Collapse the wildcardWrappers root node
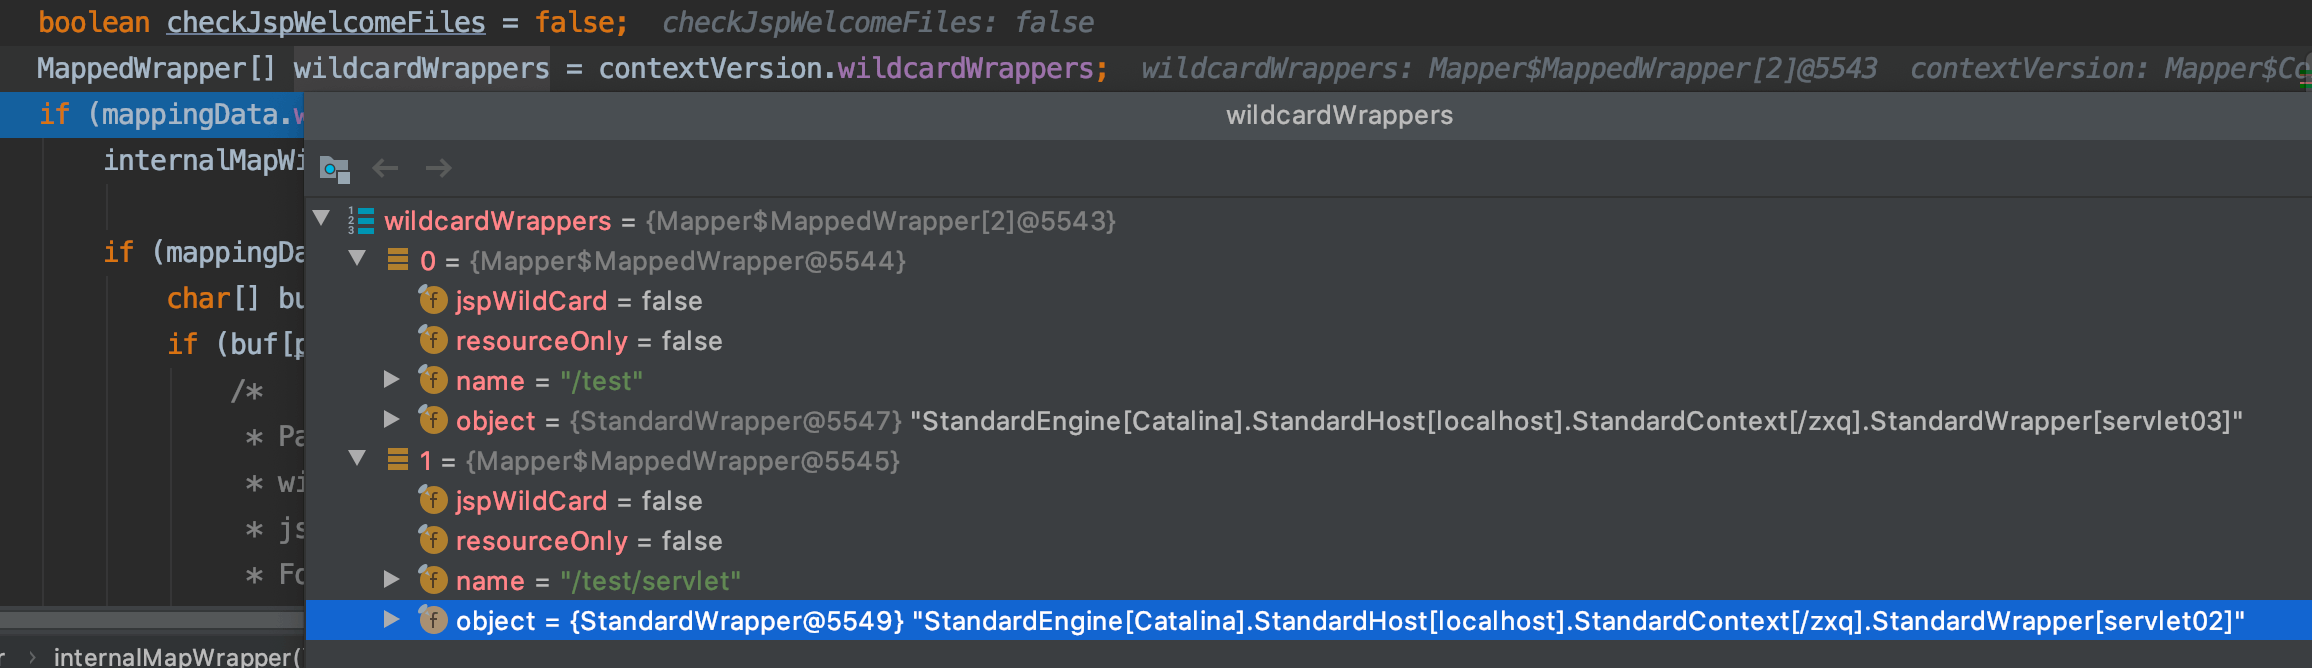The width and height of the screenshot is (2312, 668). 321,218
